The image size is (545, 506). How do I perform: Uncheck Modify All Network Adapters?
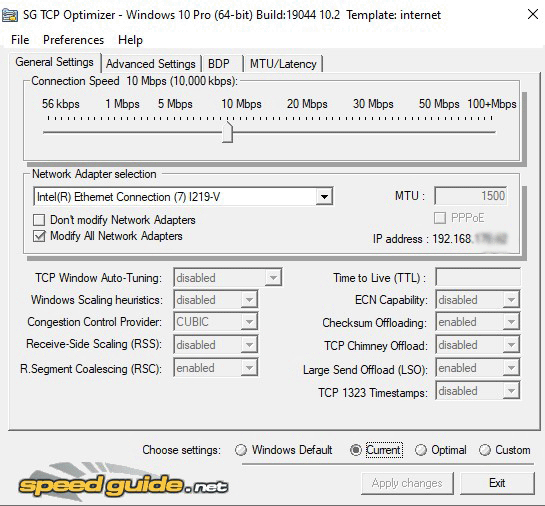coord(39,236)
